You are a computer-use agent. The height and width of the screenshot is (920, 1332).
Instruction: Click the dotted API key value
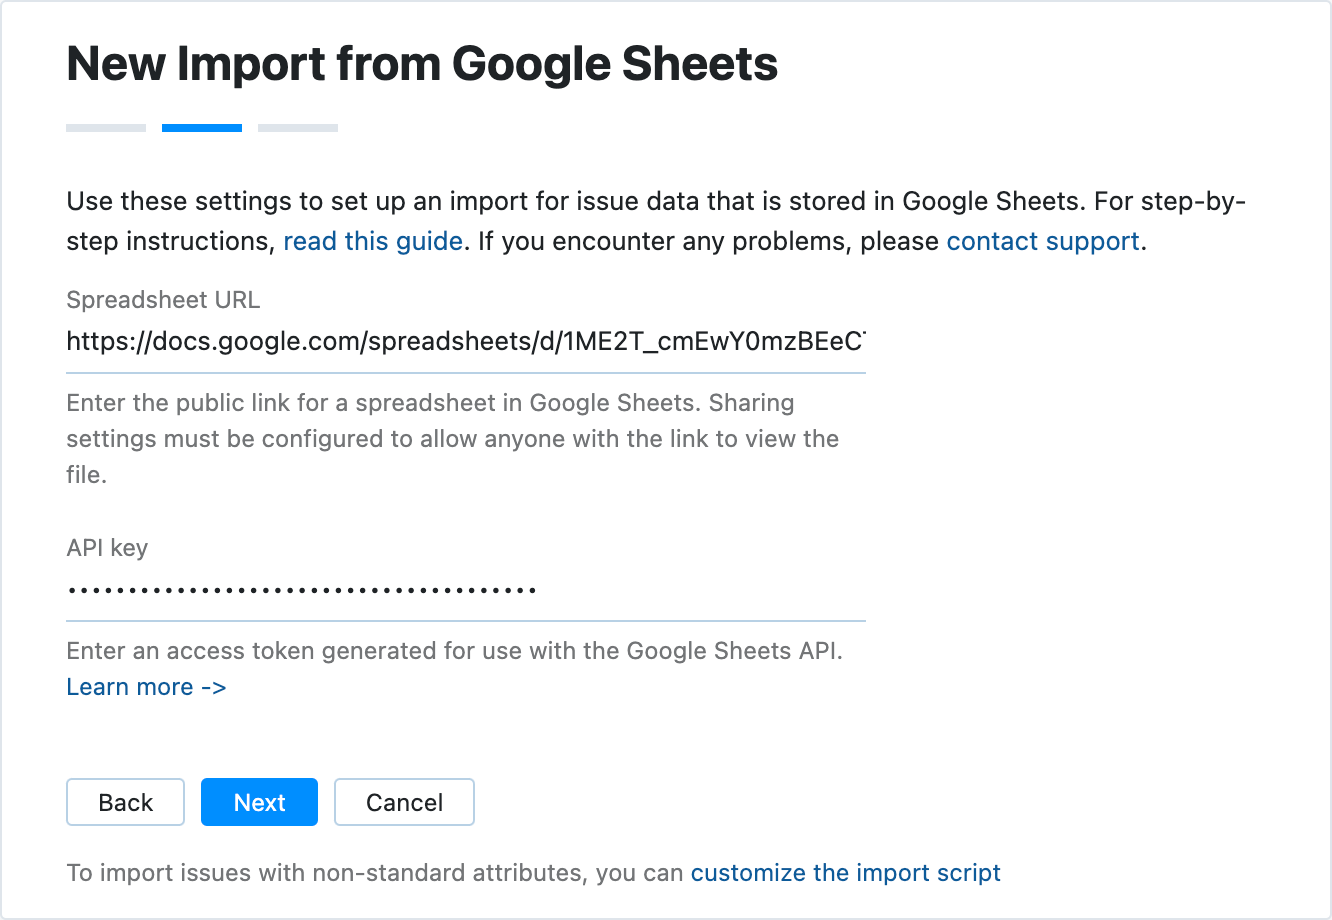click(x=300, y=589)
